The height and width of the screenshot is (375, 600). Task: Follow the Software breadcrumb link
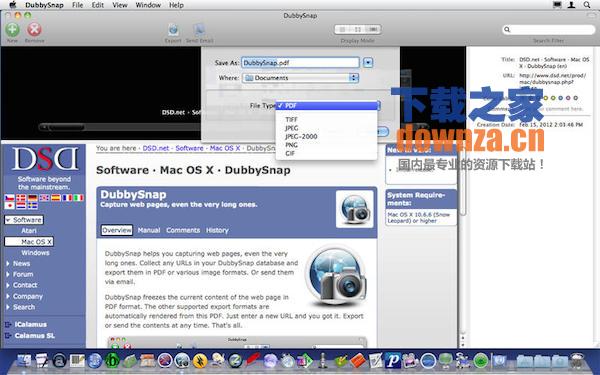tap(189, 148)
